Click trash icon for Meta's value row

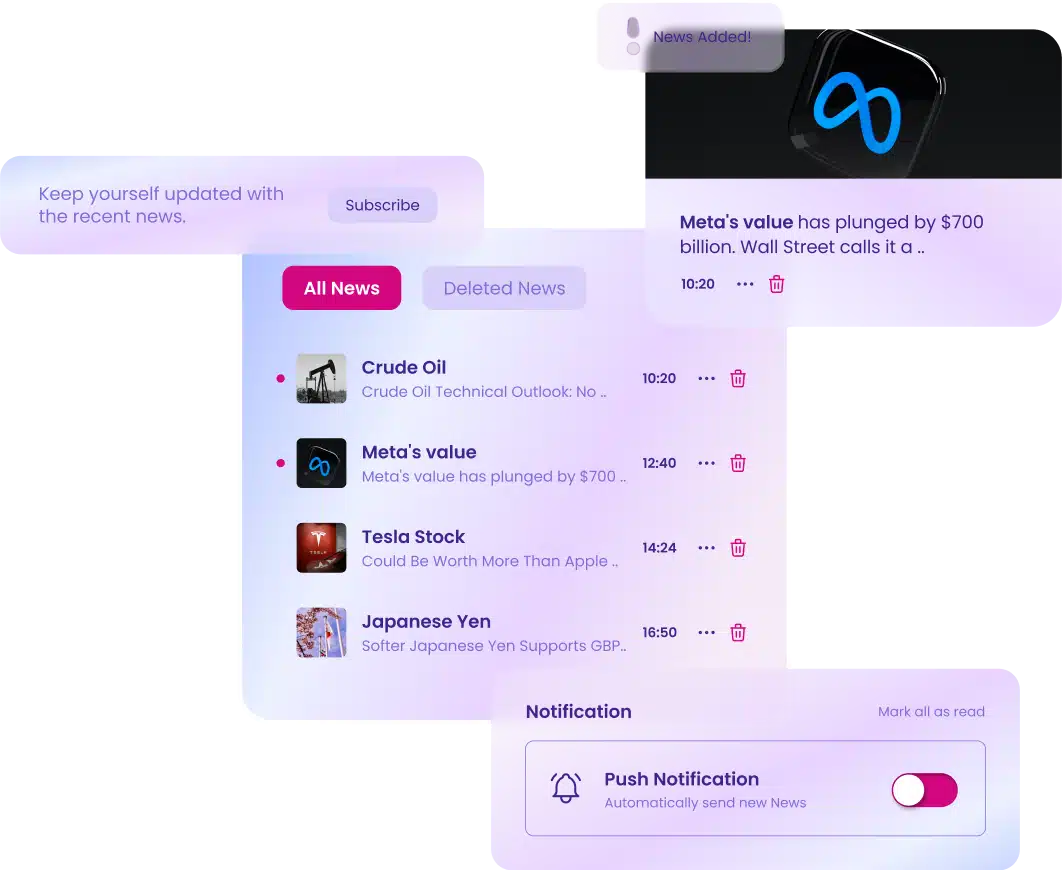(738, 463)
